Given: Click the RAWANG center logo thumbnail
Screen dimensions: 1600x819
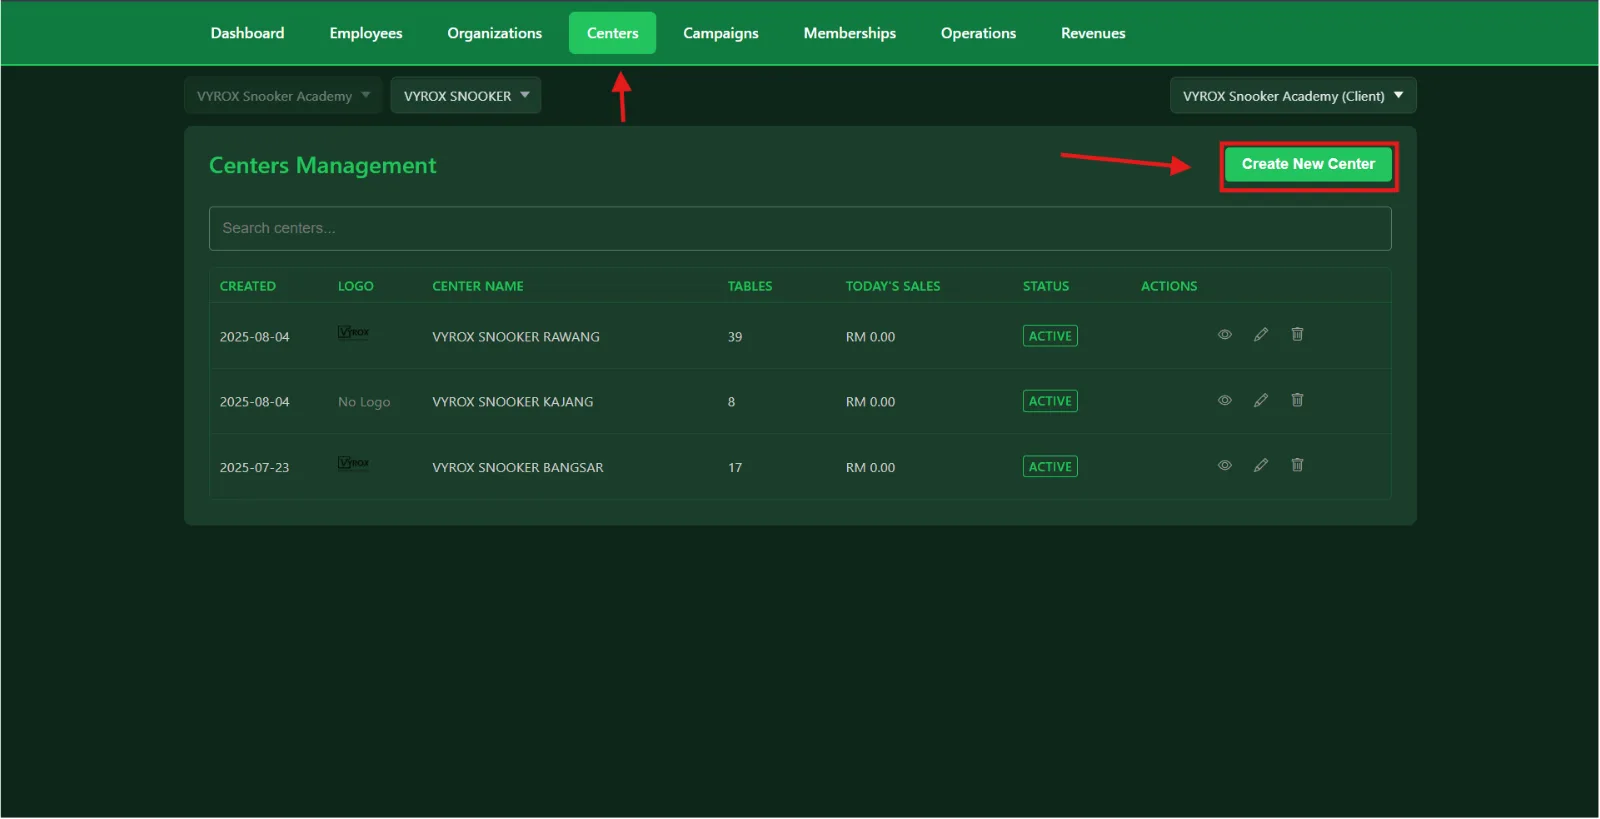Looking at the screenshot, I should pos(353,332).
